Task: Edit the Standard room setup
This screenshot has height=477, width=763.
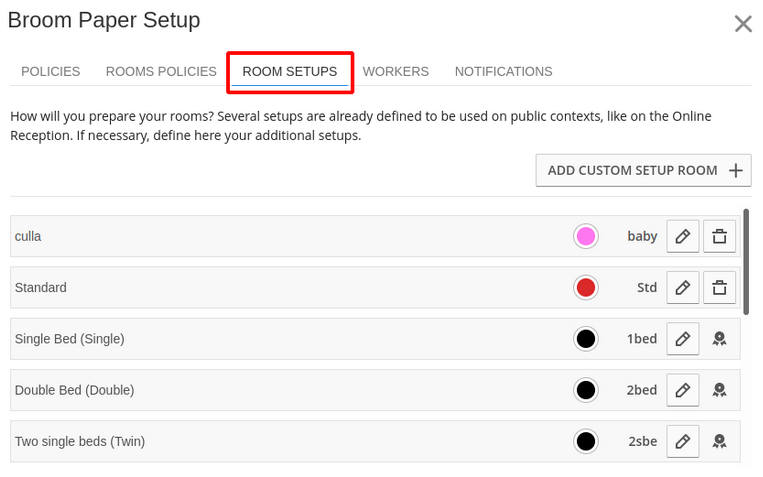Action: coord(682,288)
